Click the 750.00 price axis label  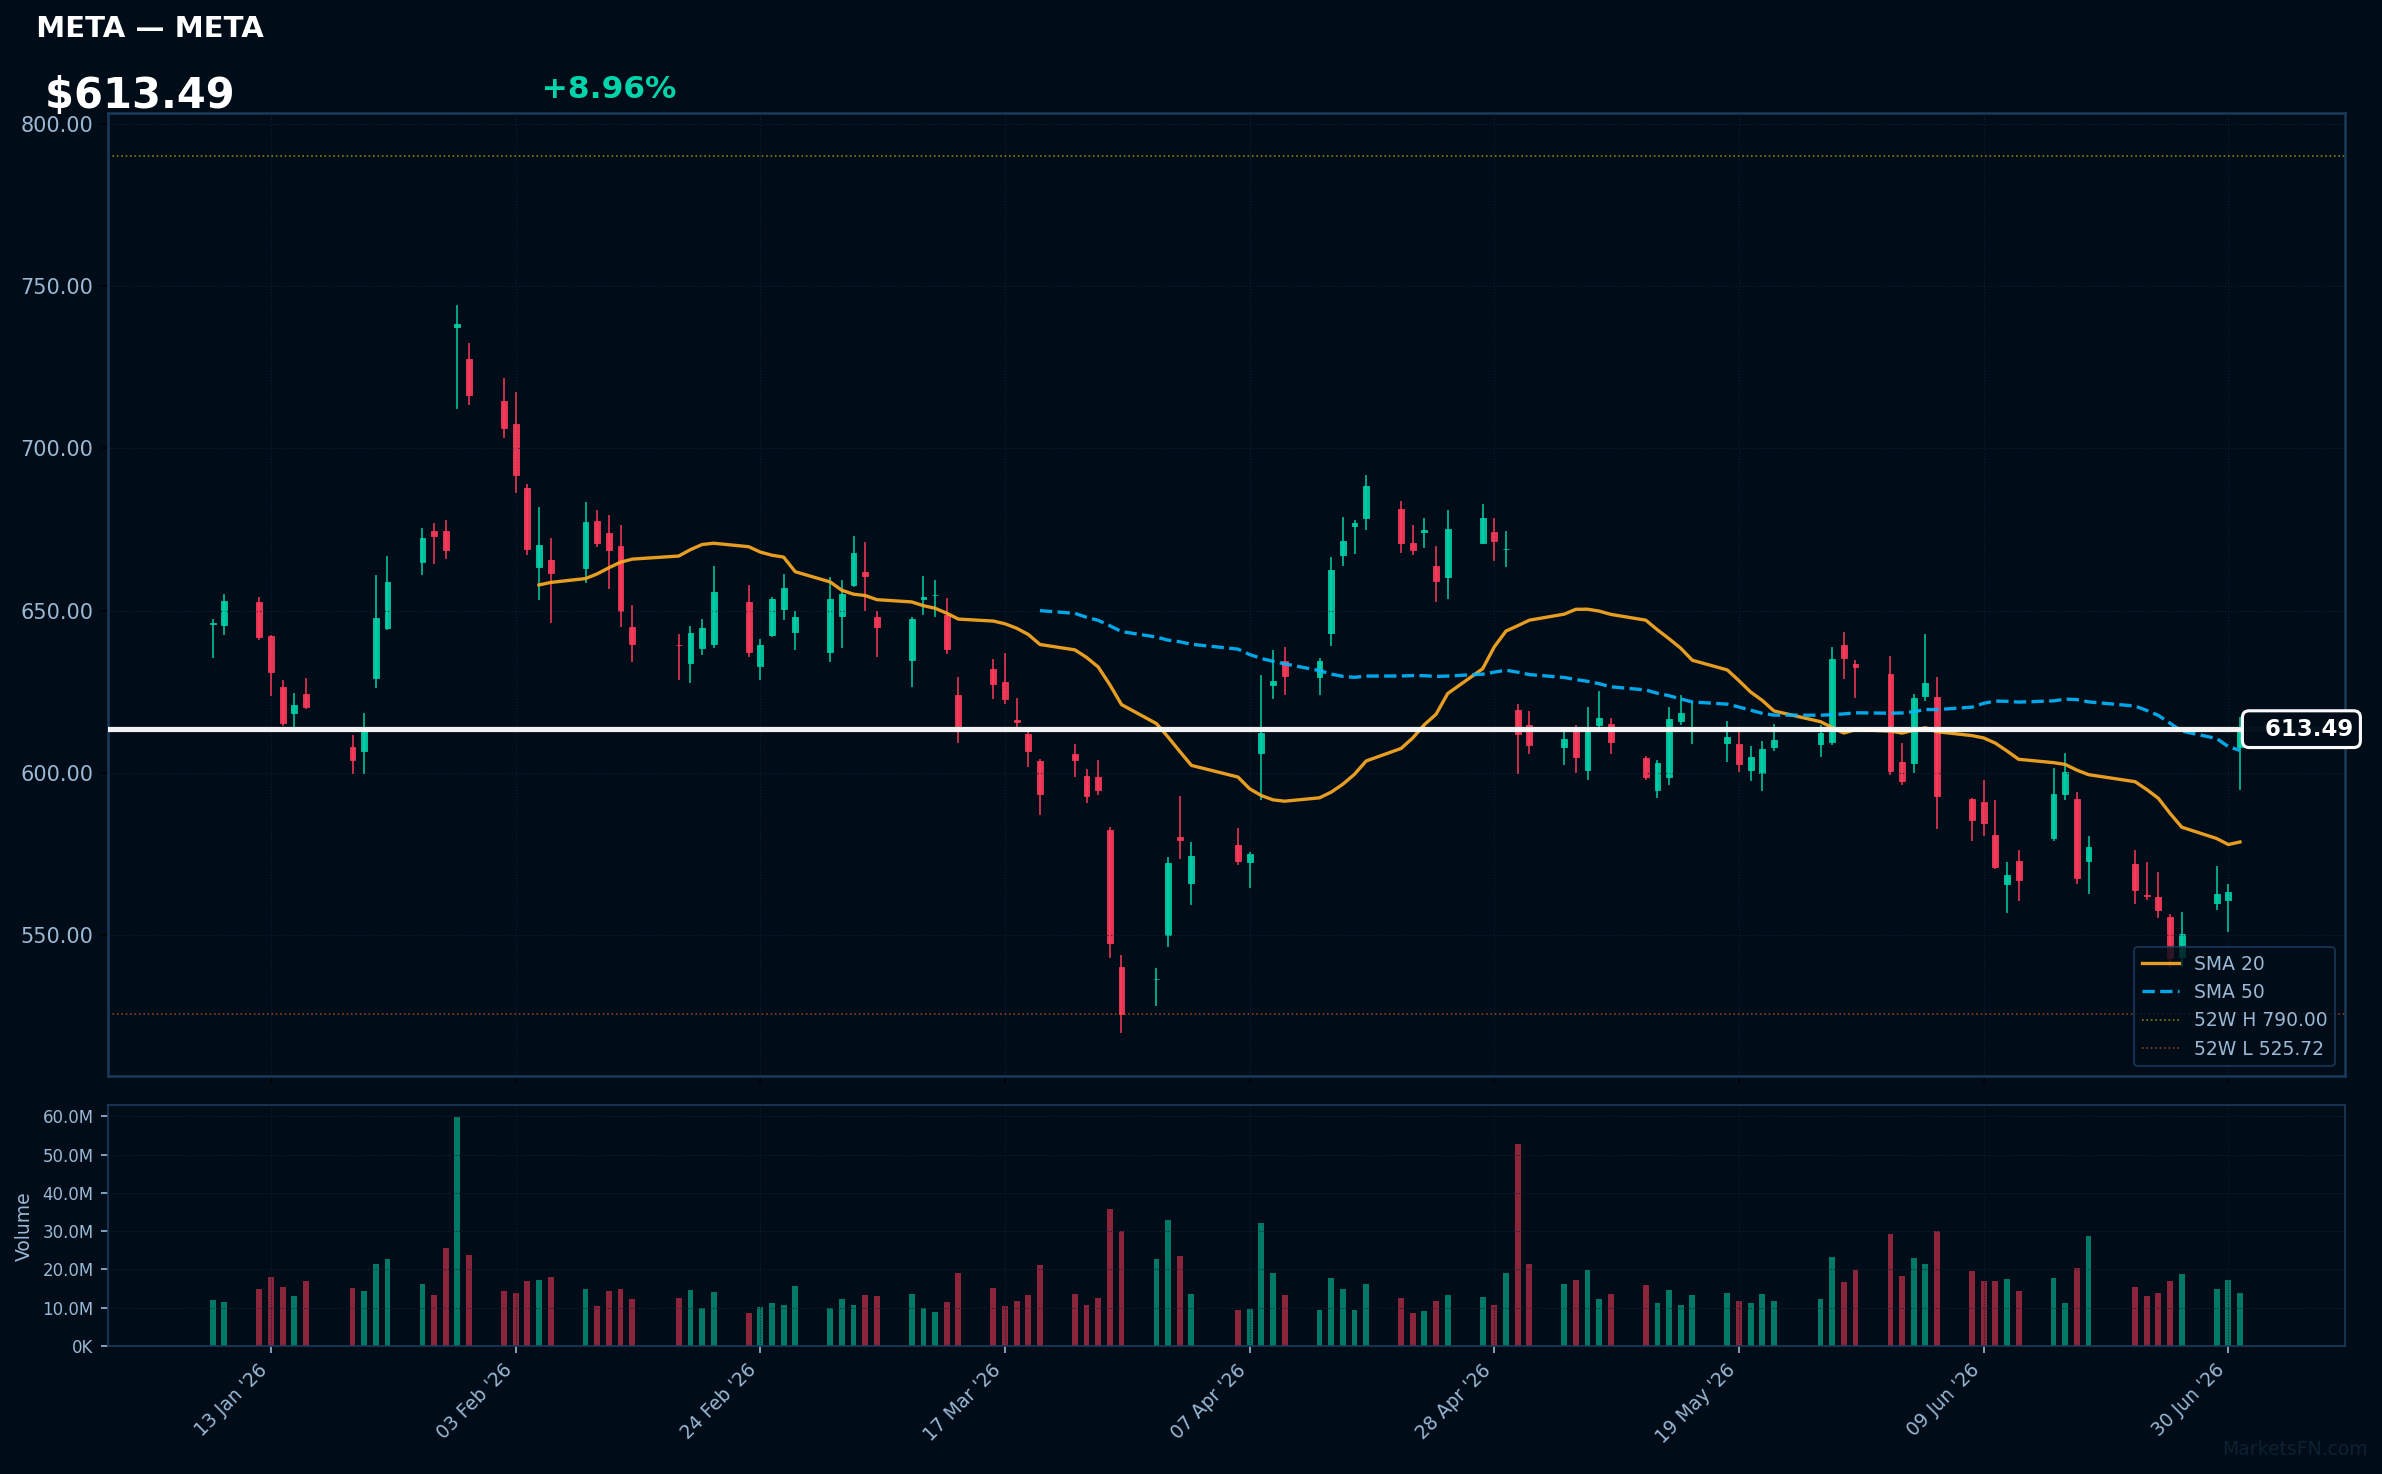pos(57,286)
